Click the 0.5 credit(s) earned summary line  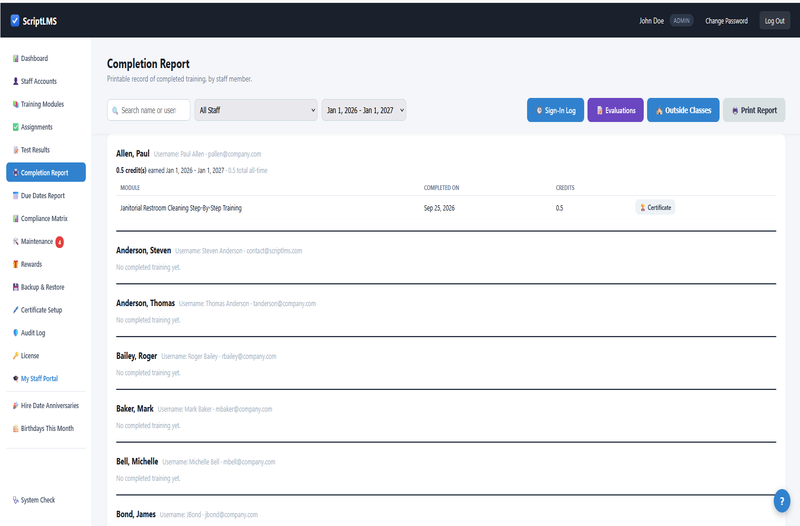(x=191, y=170)
